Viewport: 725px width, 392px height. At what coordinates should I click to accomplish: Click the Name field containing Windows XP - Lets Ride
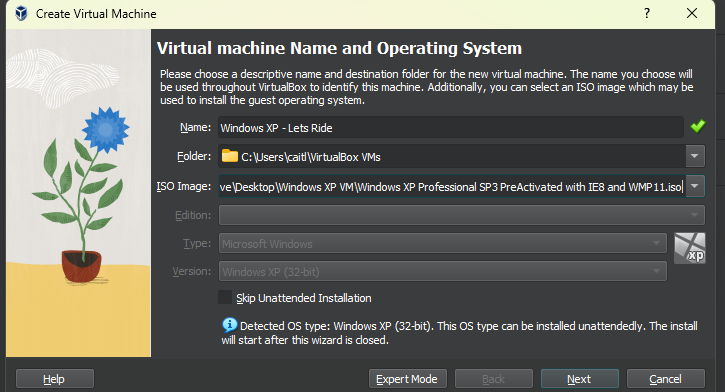click(451, 127)
